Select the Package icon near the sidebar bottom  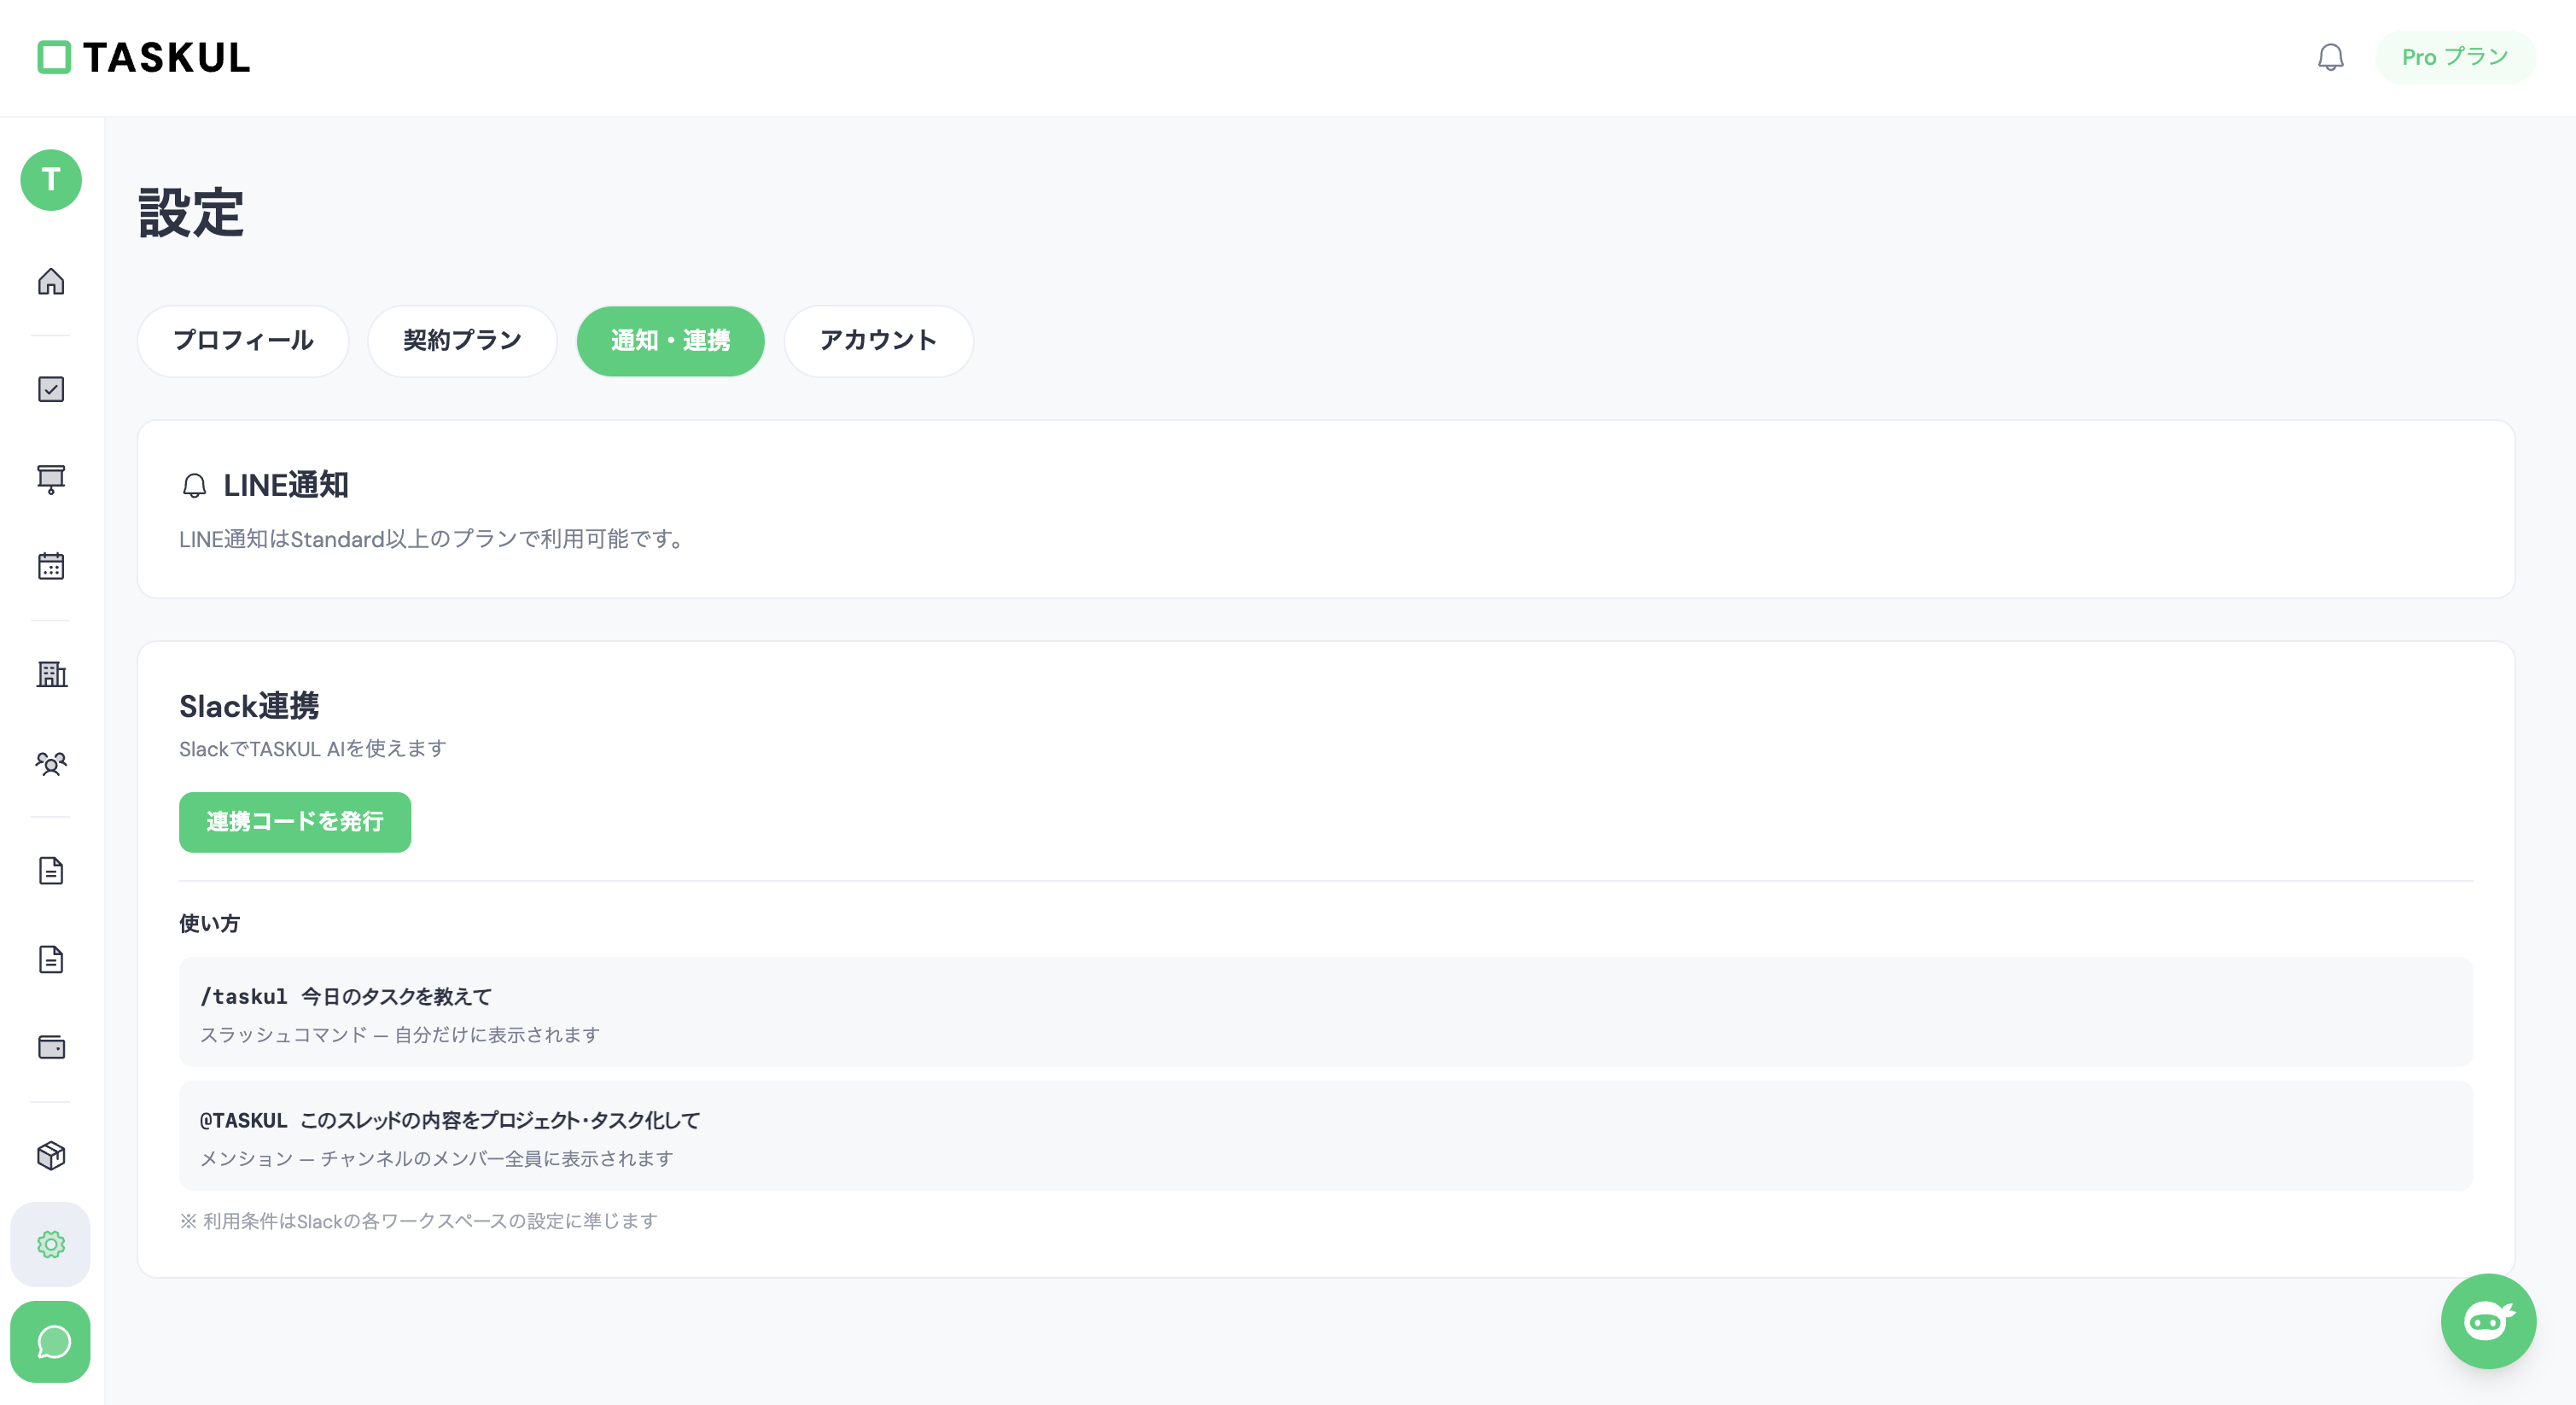coord(50,1156)
